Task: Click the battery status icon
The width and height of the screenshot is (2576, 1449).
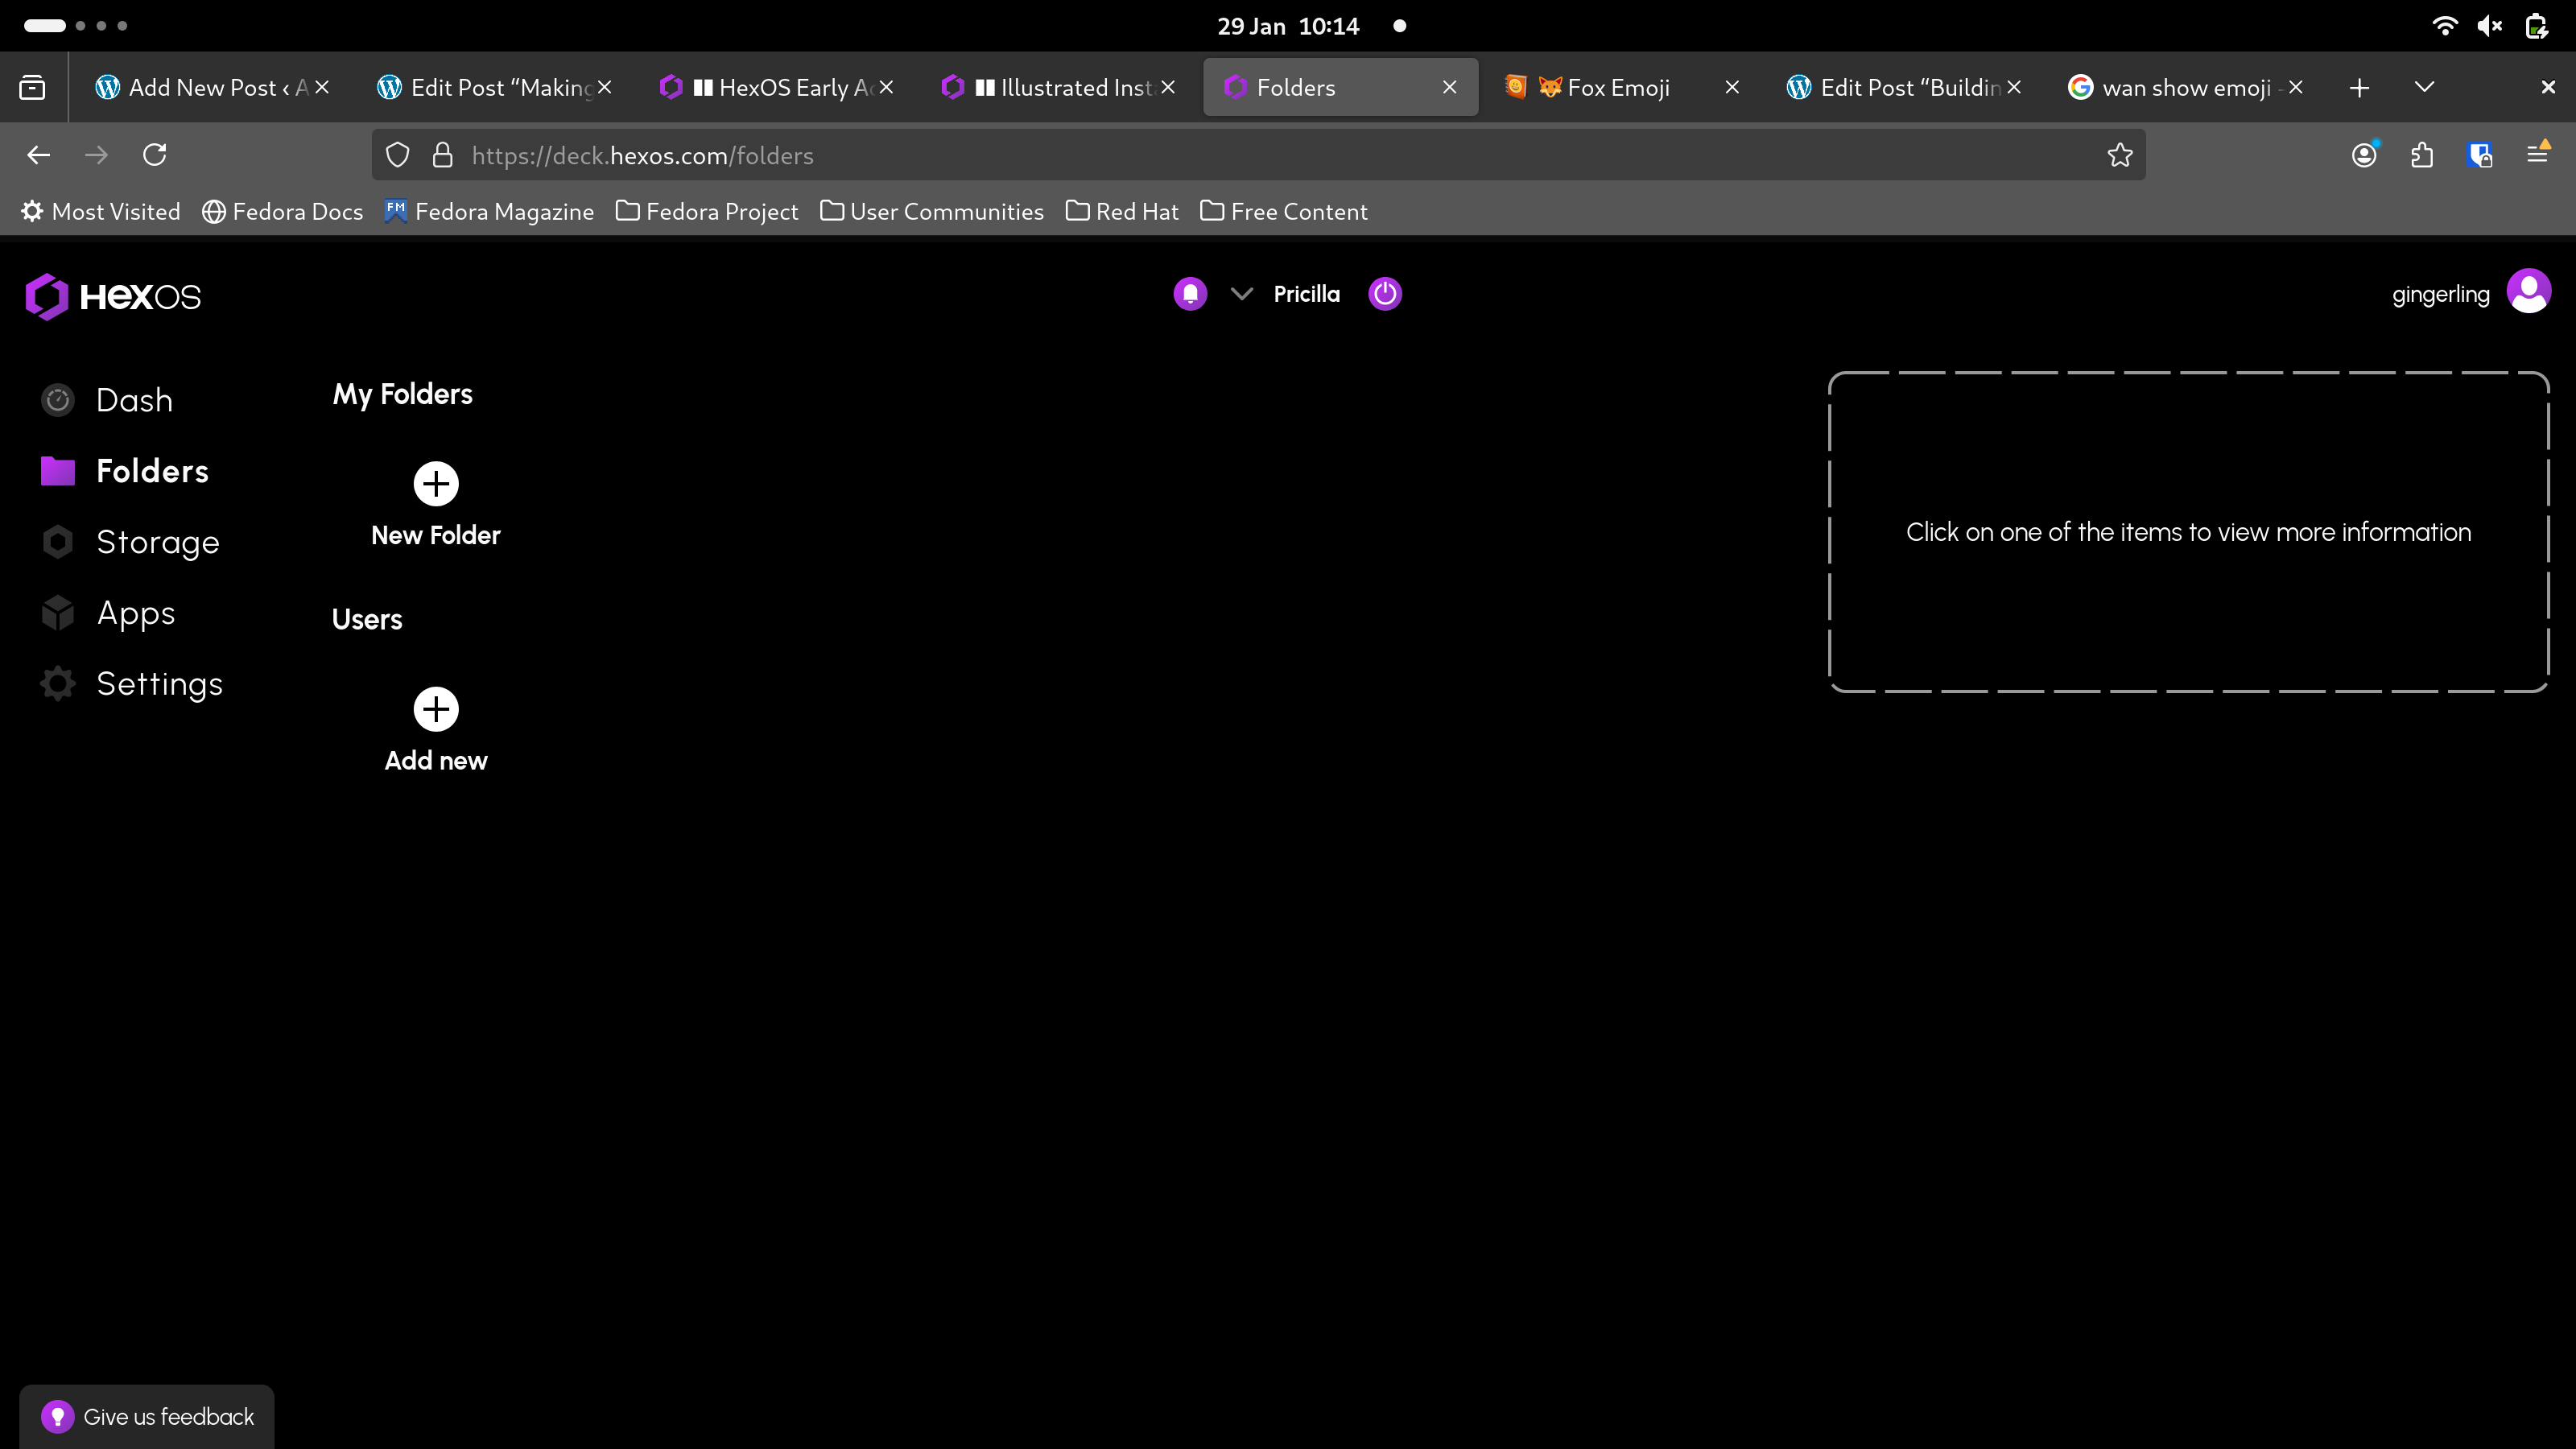Action: pyautogui.click(x=2536, y=26)
